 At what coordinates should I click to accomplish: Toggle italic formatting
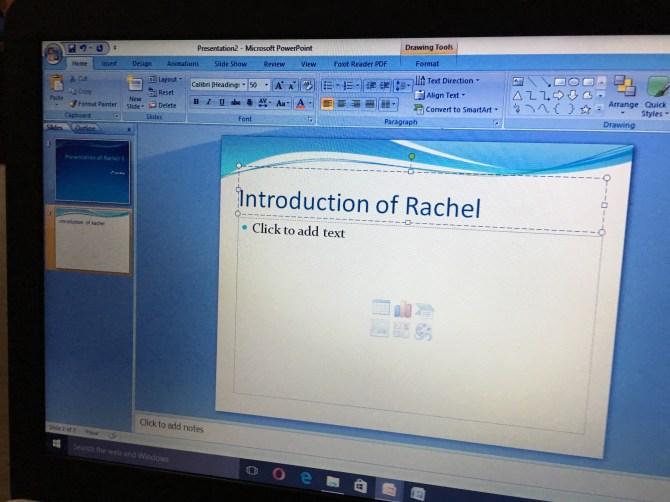point(208,103)
